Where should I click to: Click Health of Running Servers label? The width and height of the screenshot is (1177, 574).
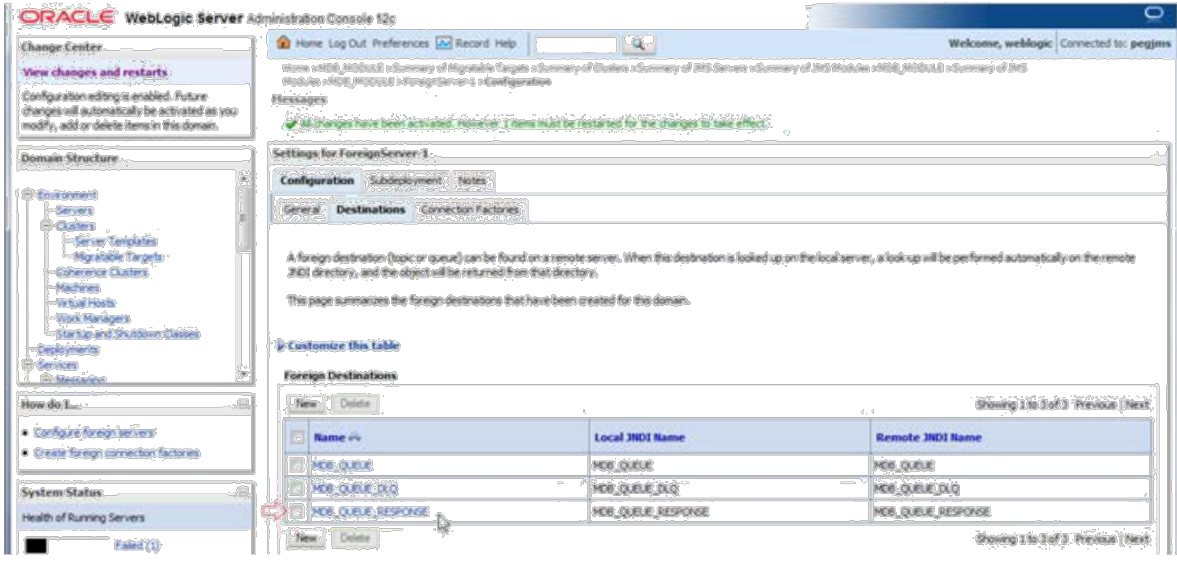coord(84,518)
